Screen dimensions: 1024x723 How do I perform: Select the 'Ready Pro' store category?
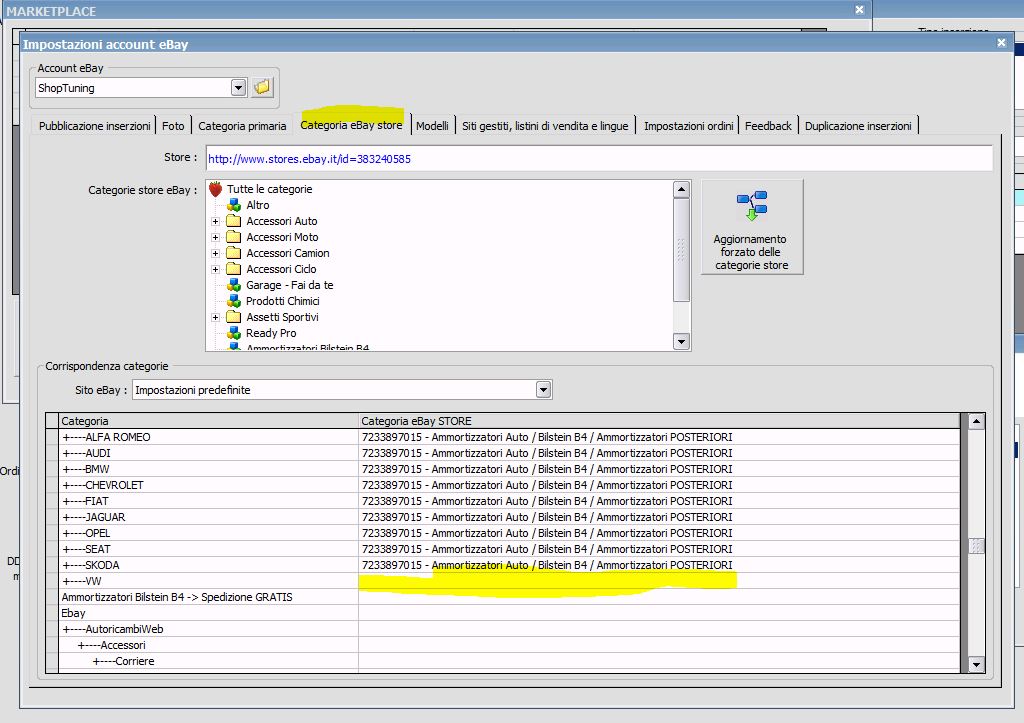(271, 333)
